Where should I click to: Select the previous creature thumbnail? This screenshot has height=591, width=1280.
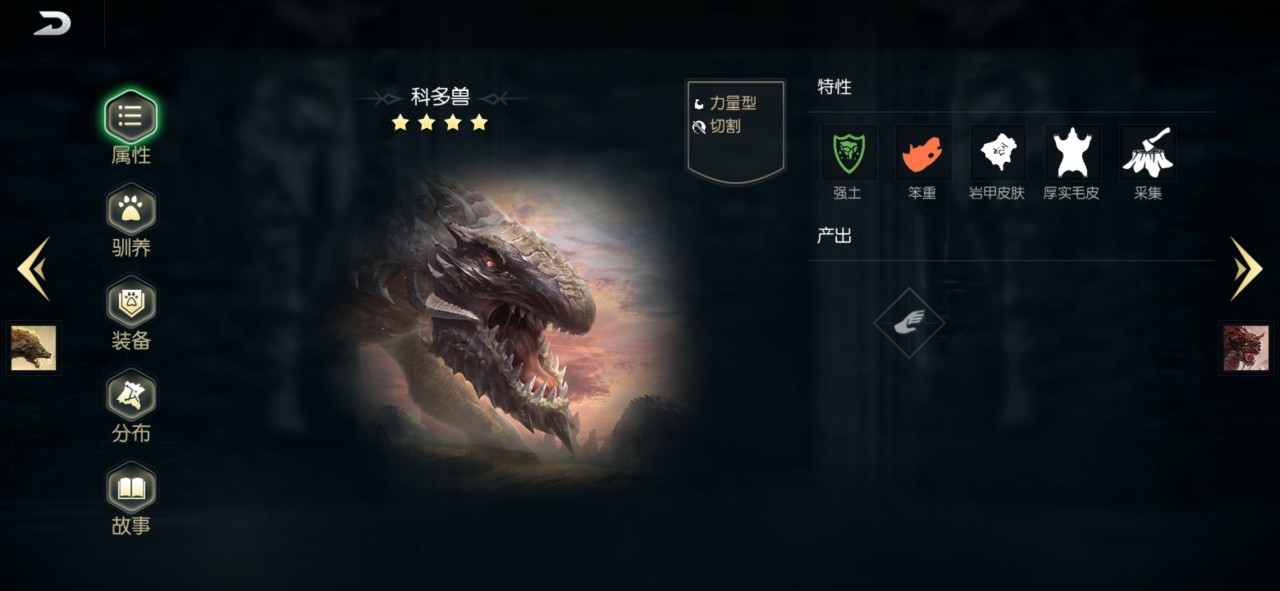pos(33,348)
